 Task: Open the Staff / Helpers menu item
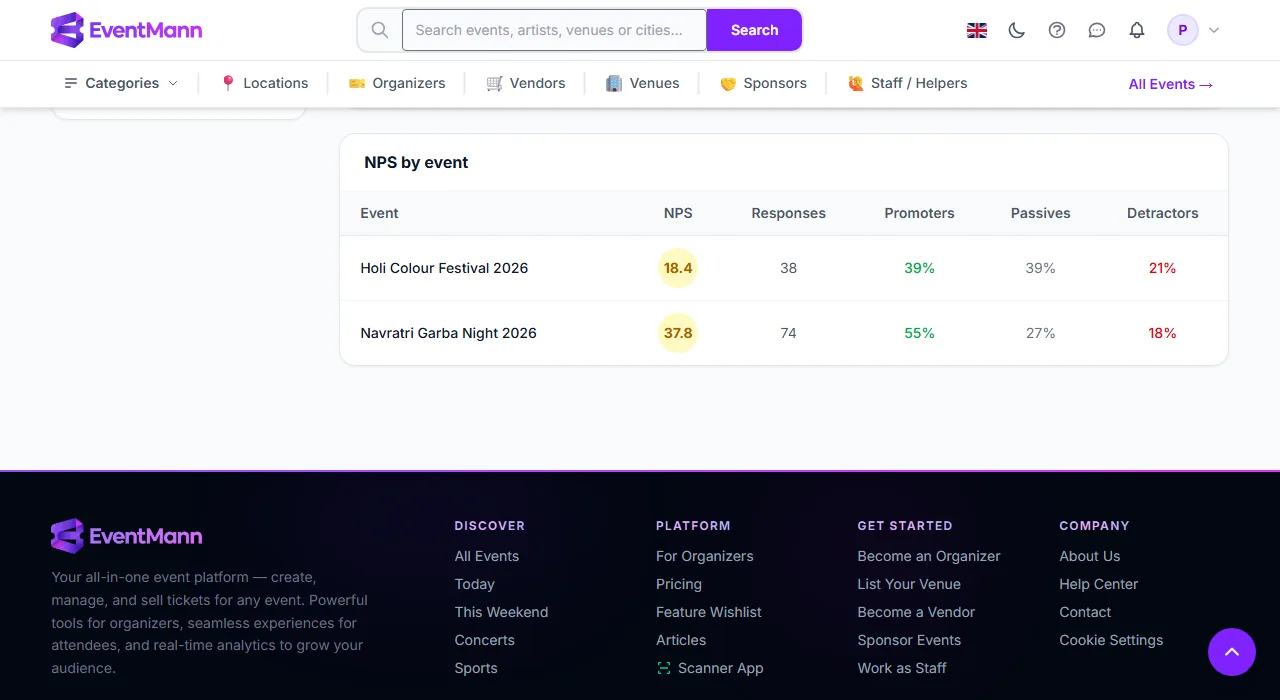tap(907, 83)
